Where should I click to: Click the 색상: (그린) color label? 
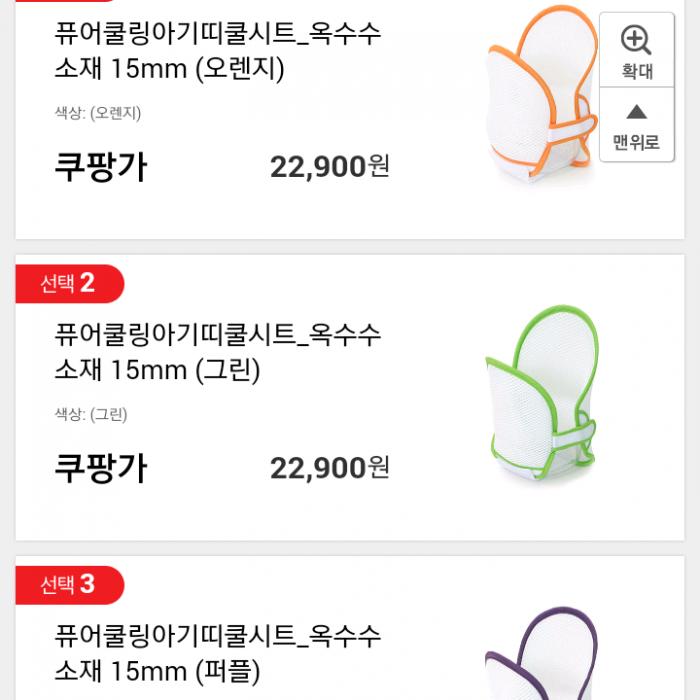91,414
